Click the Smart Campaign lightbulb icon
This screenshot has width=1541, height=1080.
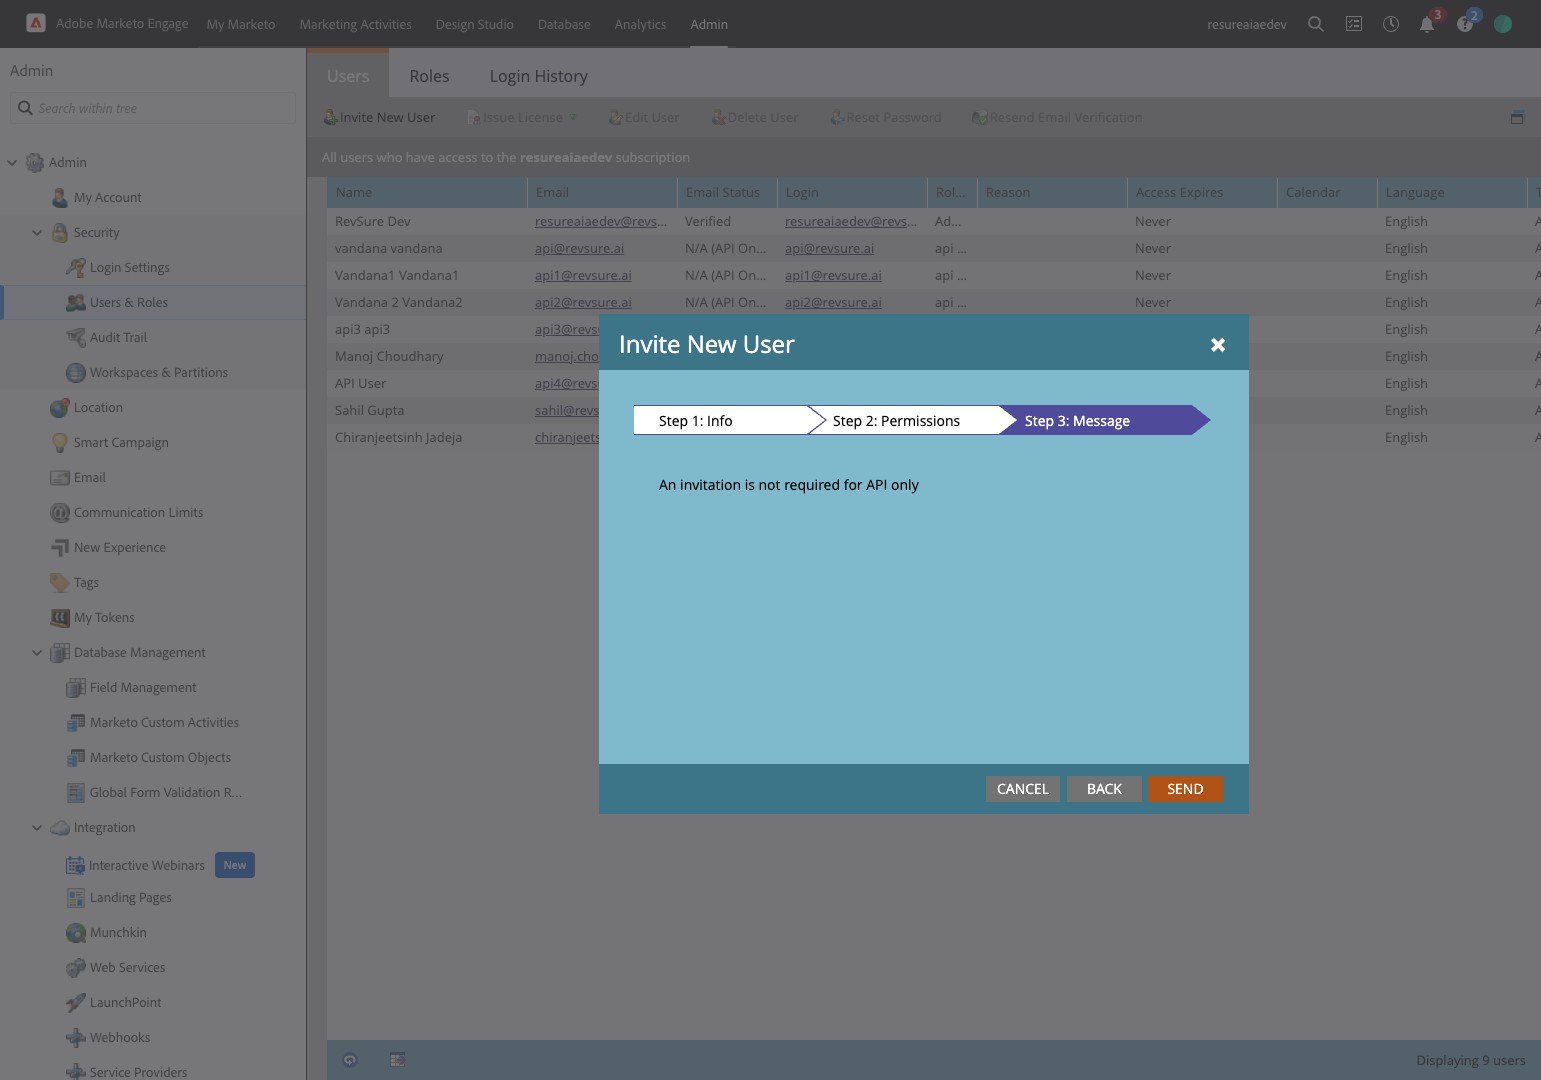click(x=60, y=442)
